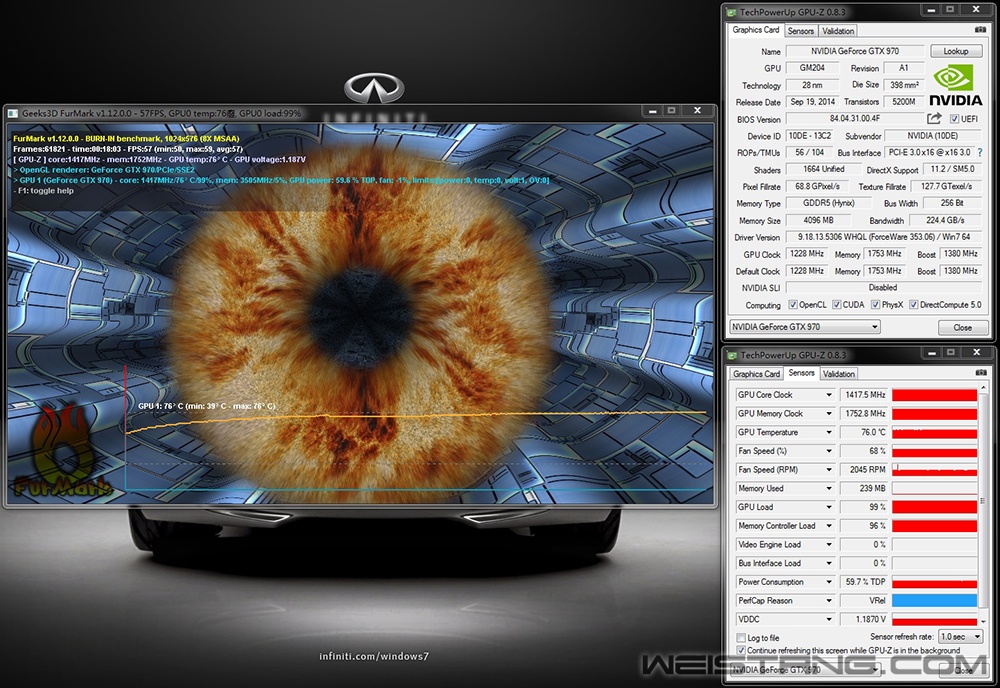Open the GPU Core Clock sensor dropdown
1000x688 pixels.
tap(829, 395)
